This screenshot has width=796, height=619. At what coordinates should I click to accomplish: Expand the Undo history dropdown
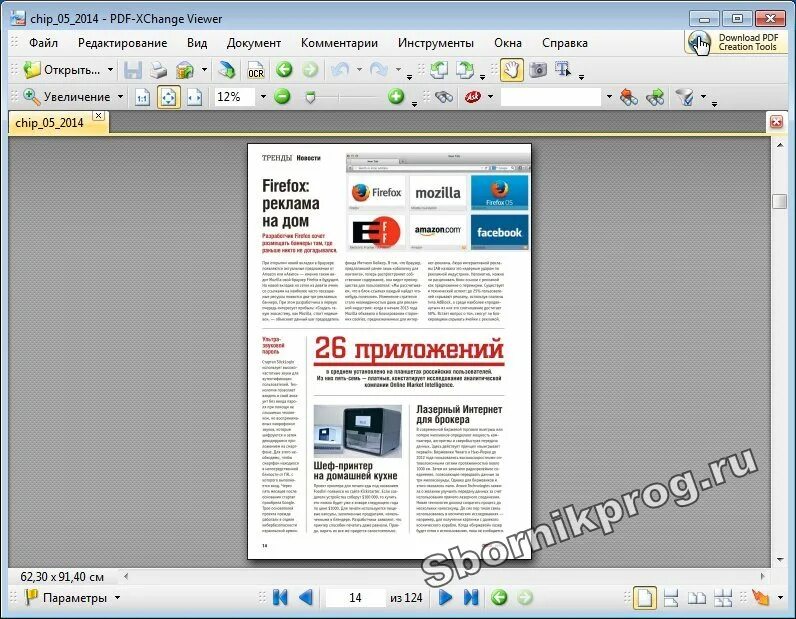coord(359,70)
